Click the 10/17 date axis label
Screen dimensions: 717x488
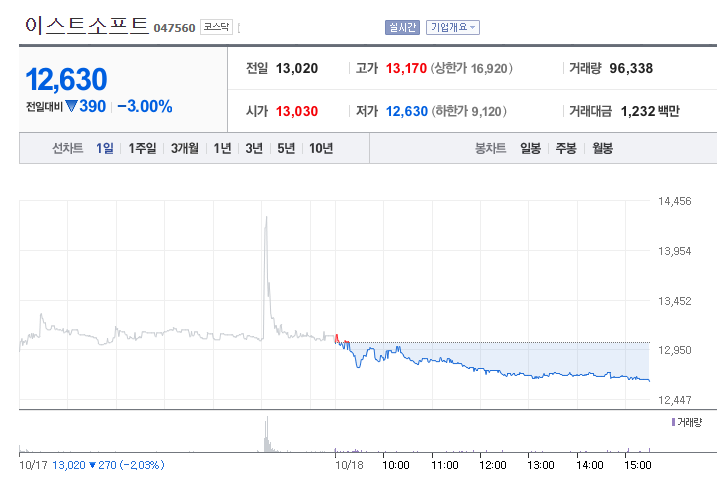33,465
